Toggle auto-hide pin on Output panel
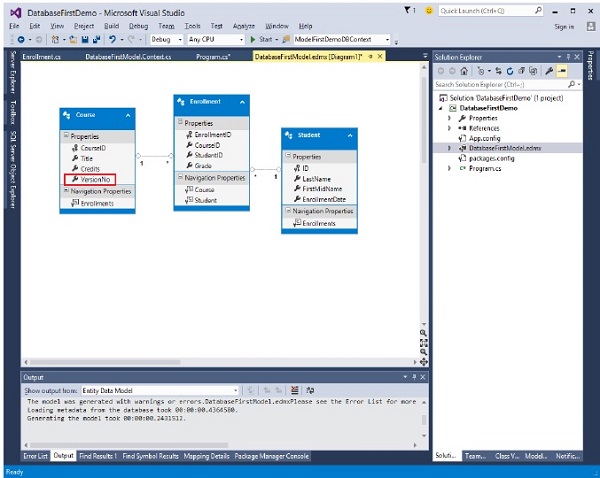Viewport: 600px width, 478px height. click(x=414, y=377)
